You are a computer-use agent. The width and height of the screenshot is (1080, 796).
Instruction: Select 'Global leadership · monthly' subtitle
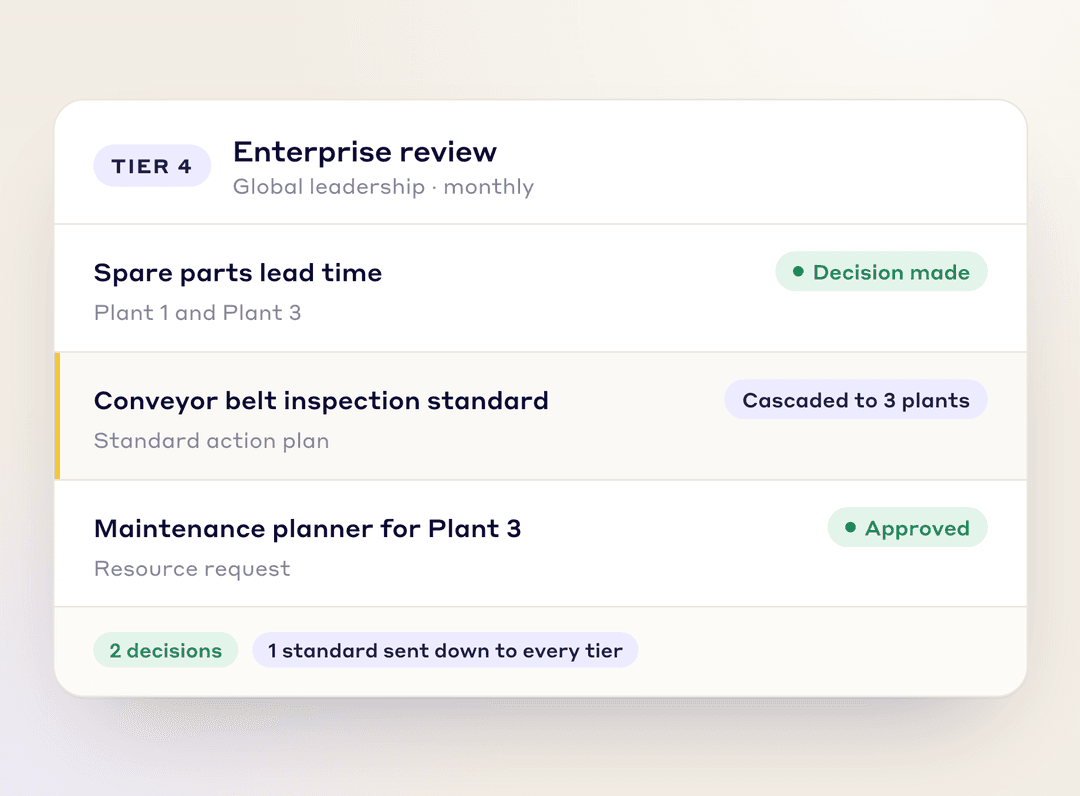point(383,187)
